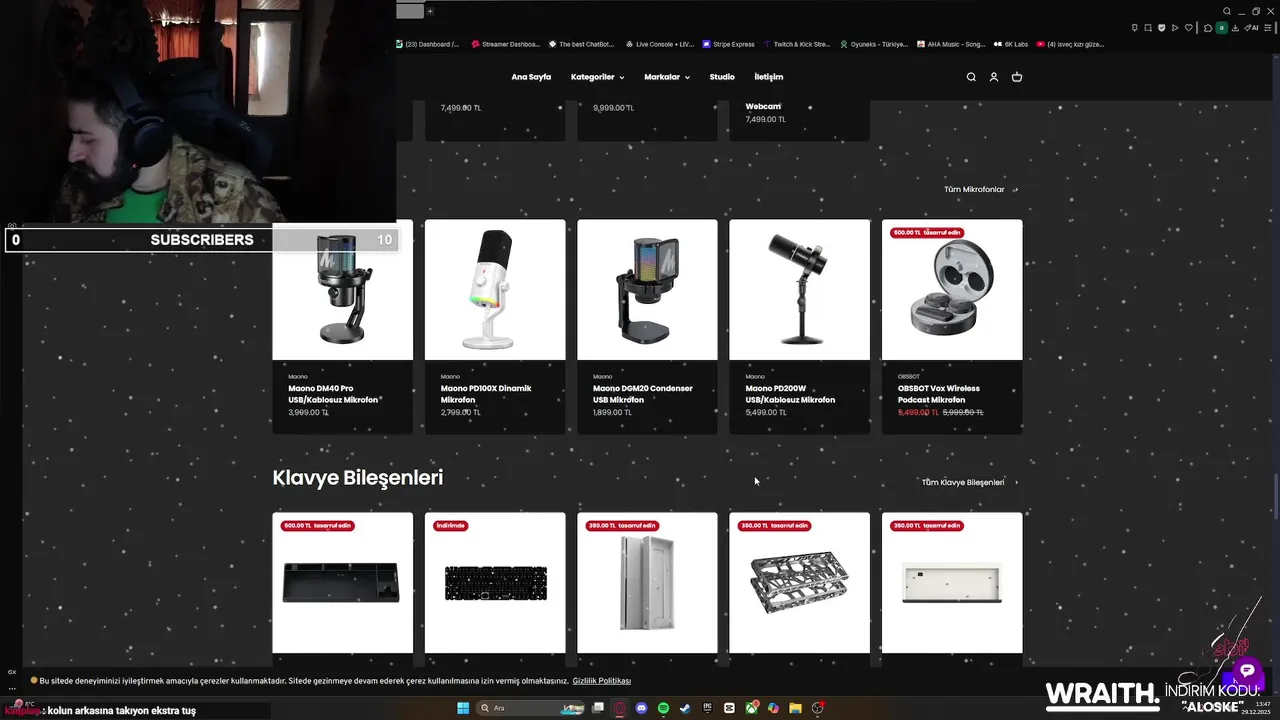Open the shopping cart icon

tap(1017, 77)
